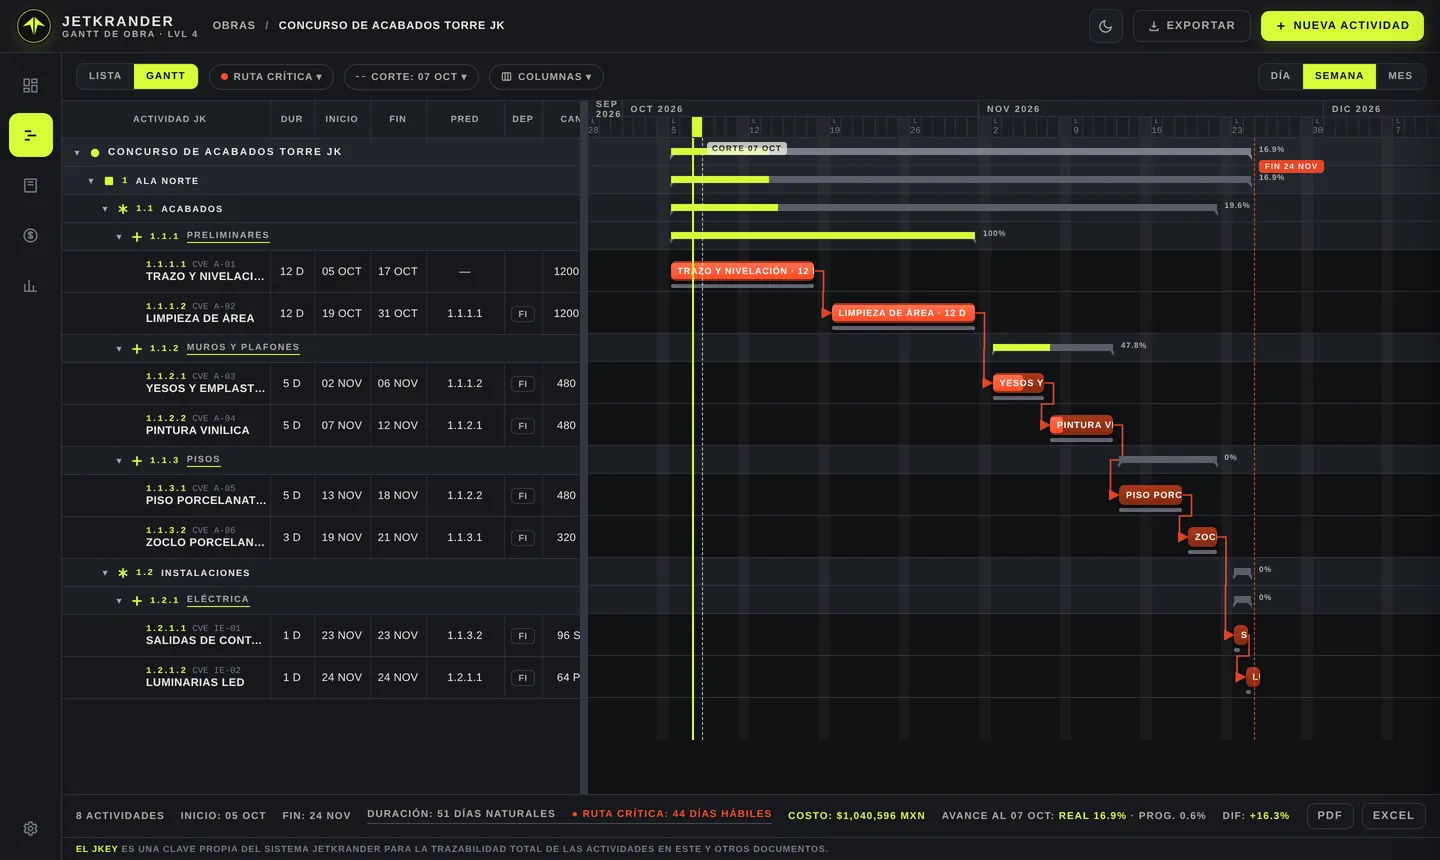Click the Exportar button
This screenshot has width=1440, height=860.
[1191, 26]
